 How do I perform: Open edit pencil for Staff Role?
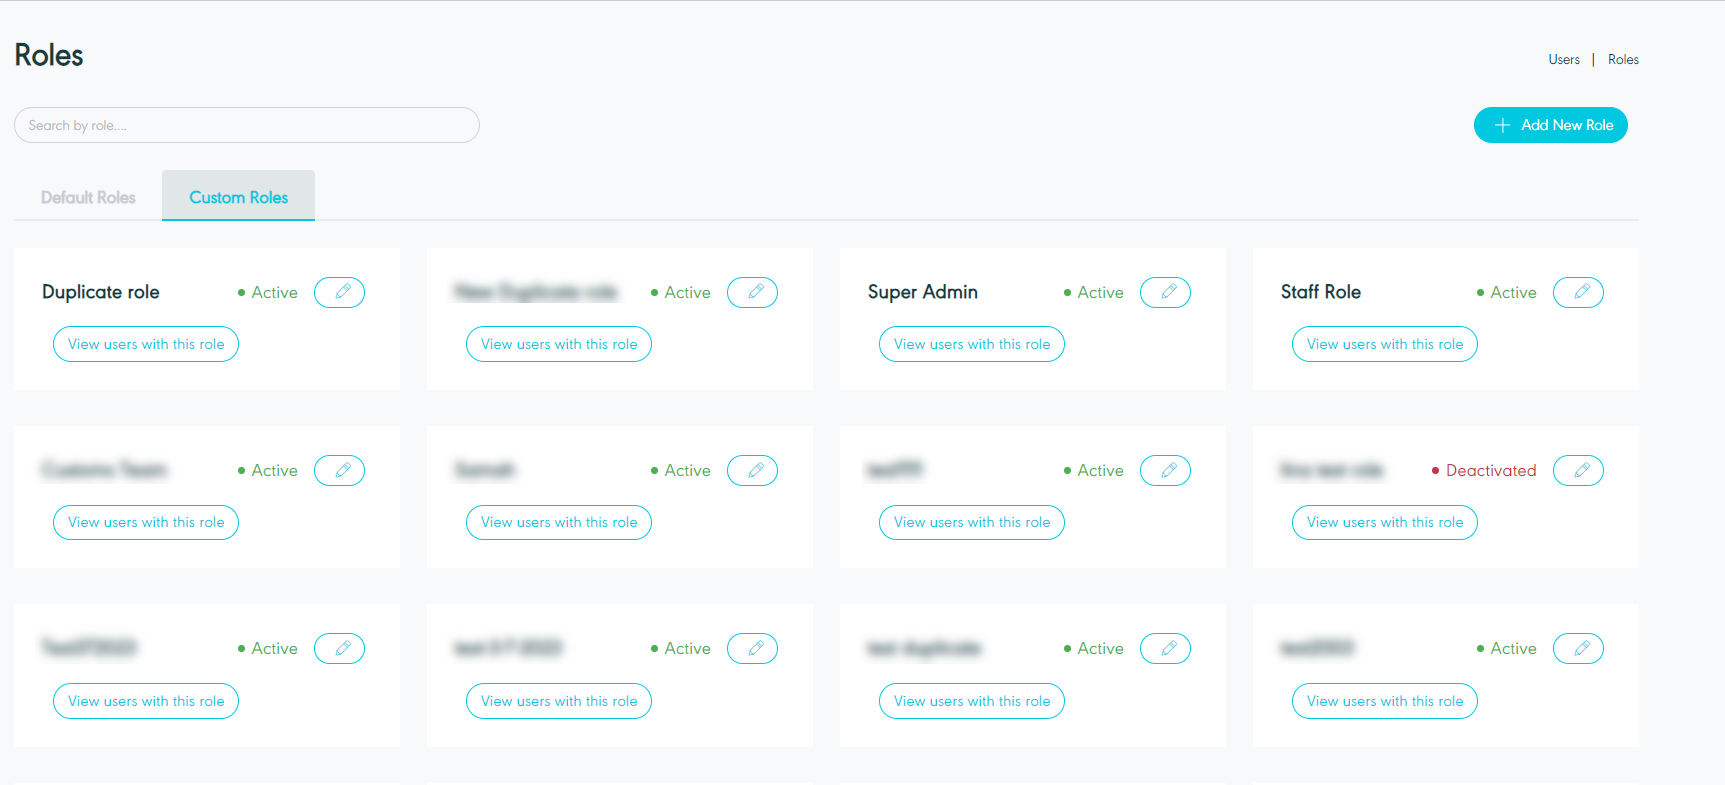[1578, 292]
